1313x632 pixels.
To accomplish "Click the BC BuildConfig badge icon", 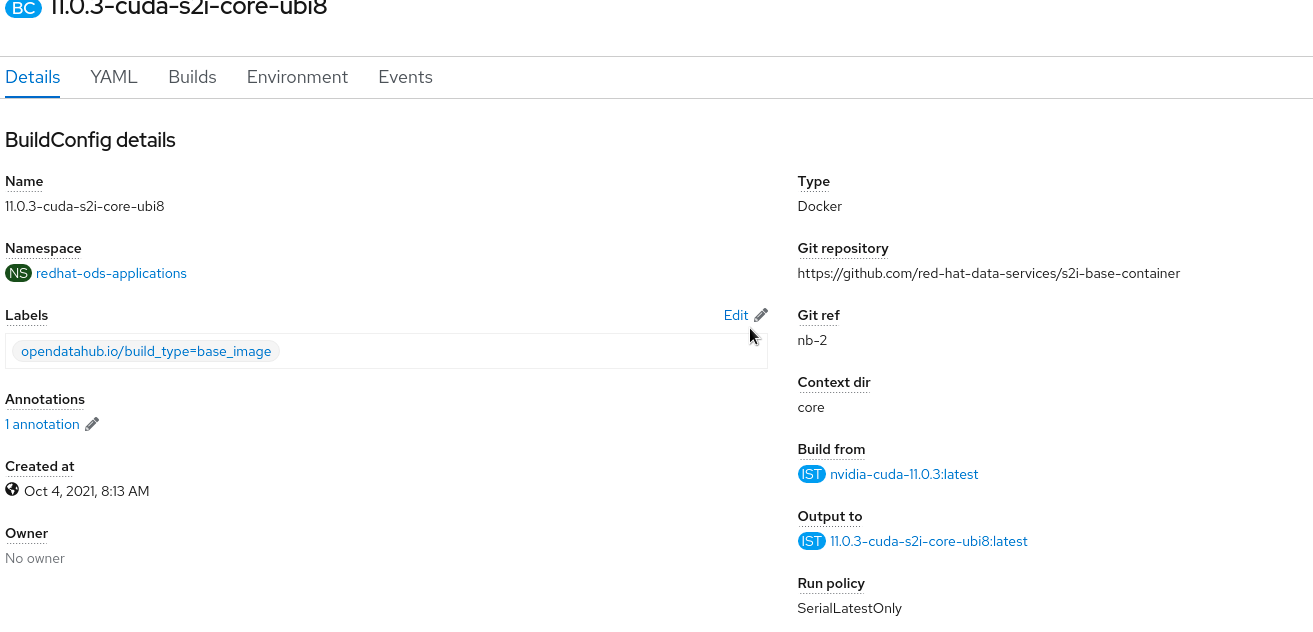I will tap(25, 8).
